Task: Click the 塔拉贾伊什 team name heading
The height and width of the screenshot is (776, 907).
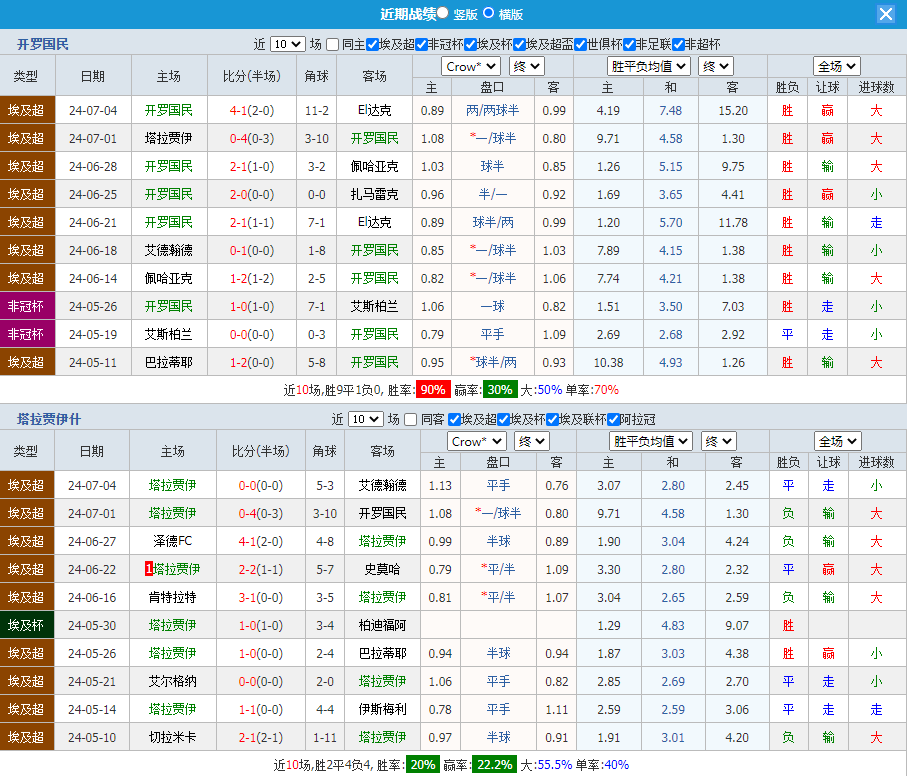Action: pos(49,419)
